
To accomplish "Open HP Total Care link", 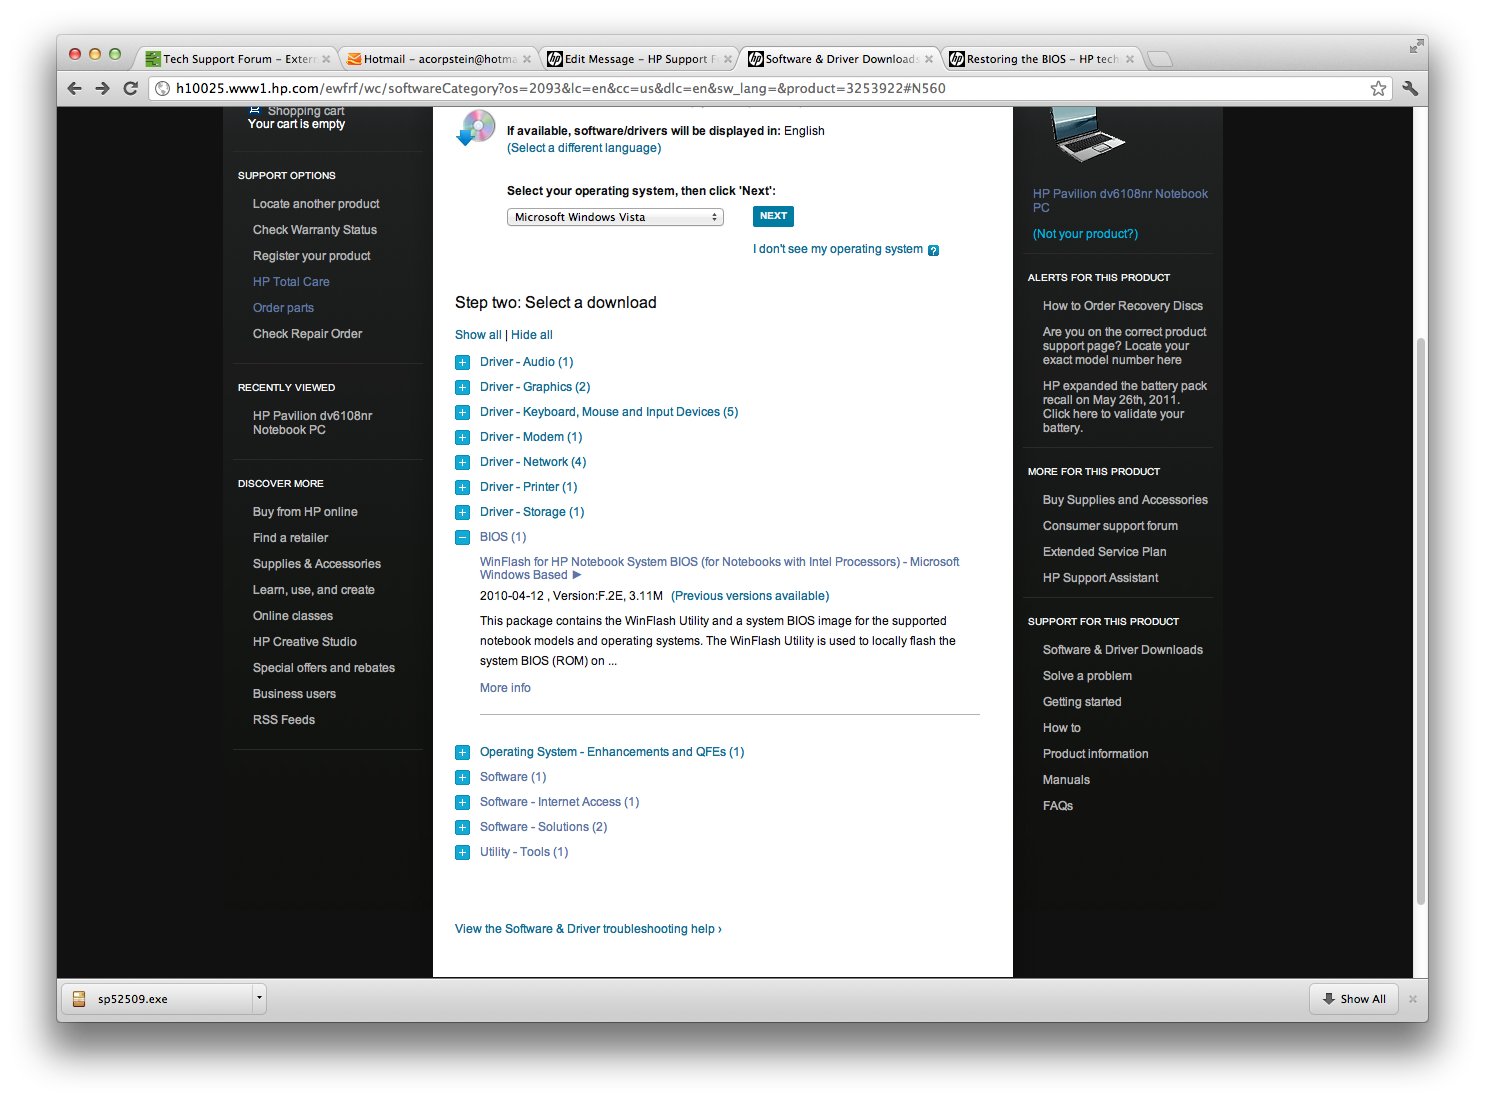I will pos(291,282).
